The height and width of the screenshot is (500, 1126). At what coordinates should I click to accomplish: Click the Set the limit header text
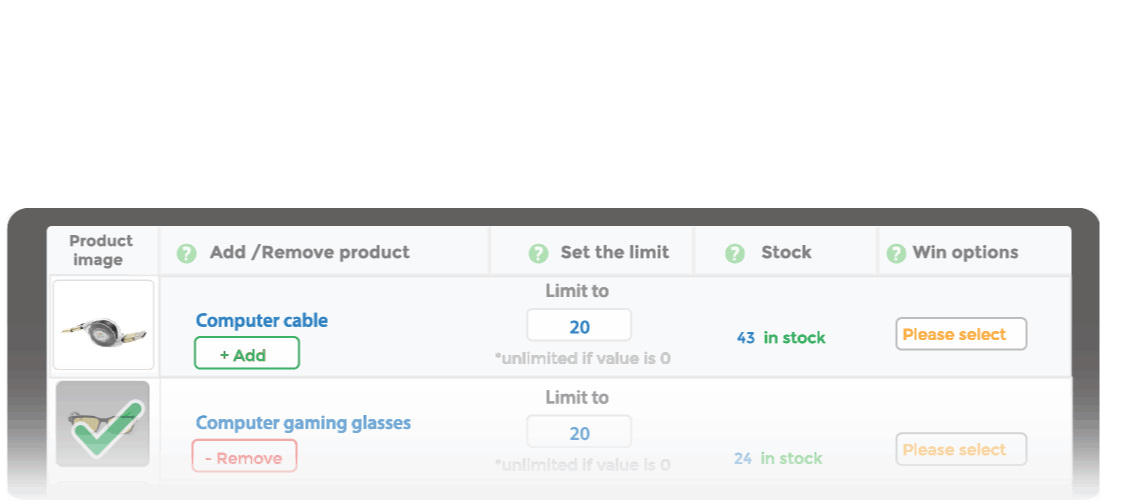[x=614, y=252]
